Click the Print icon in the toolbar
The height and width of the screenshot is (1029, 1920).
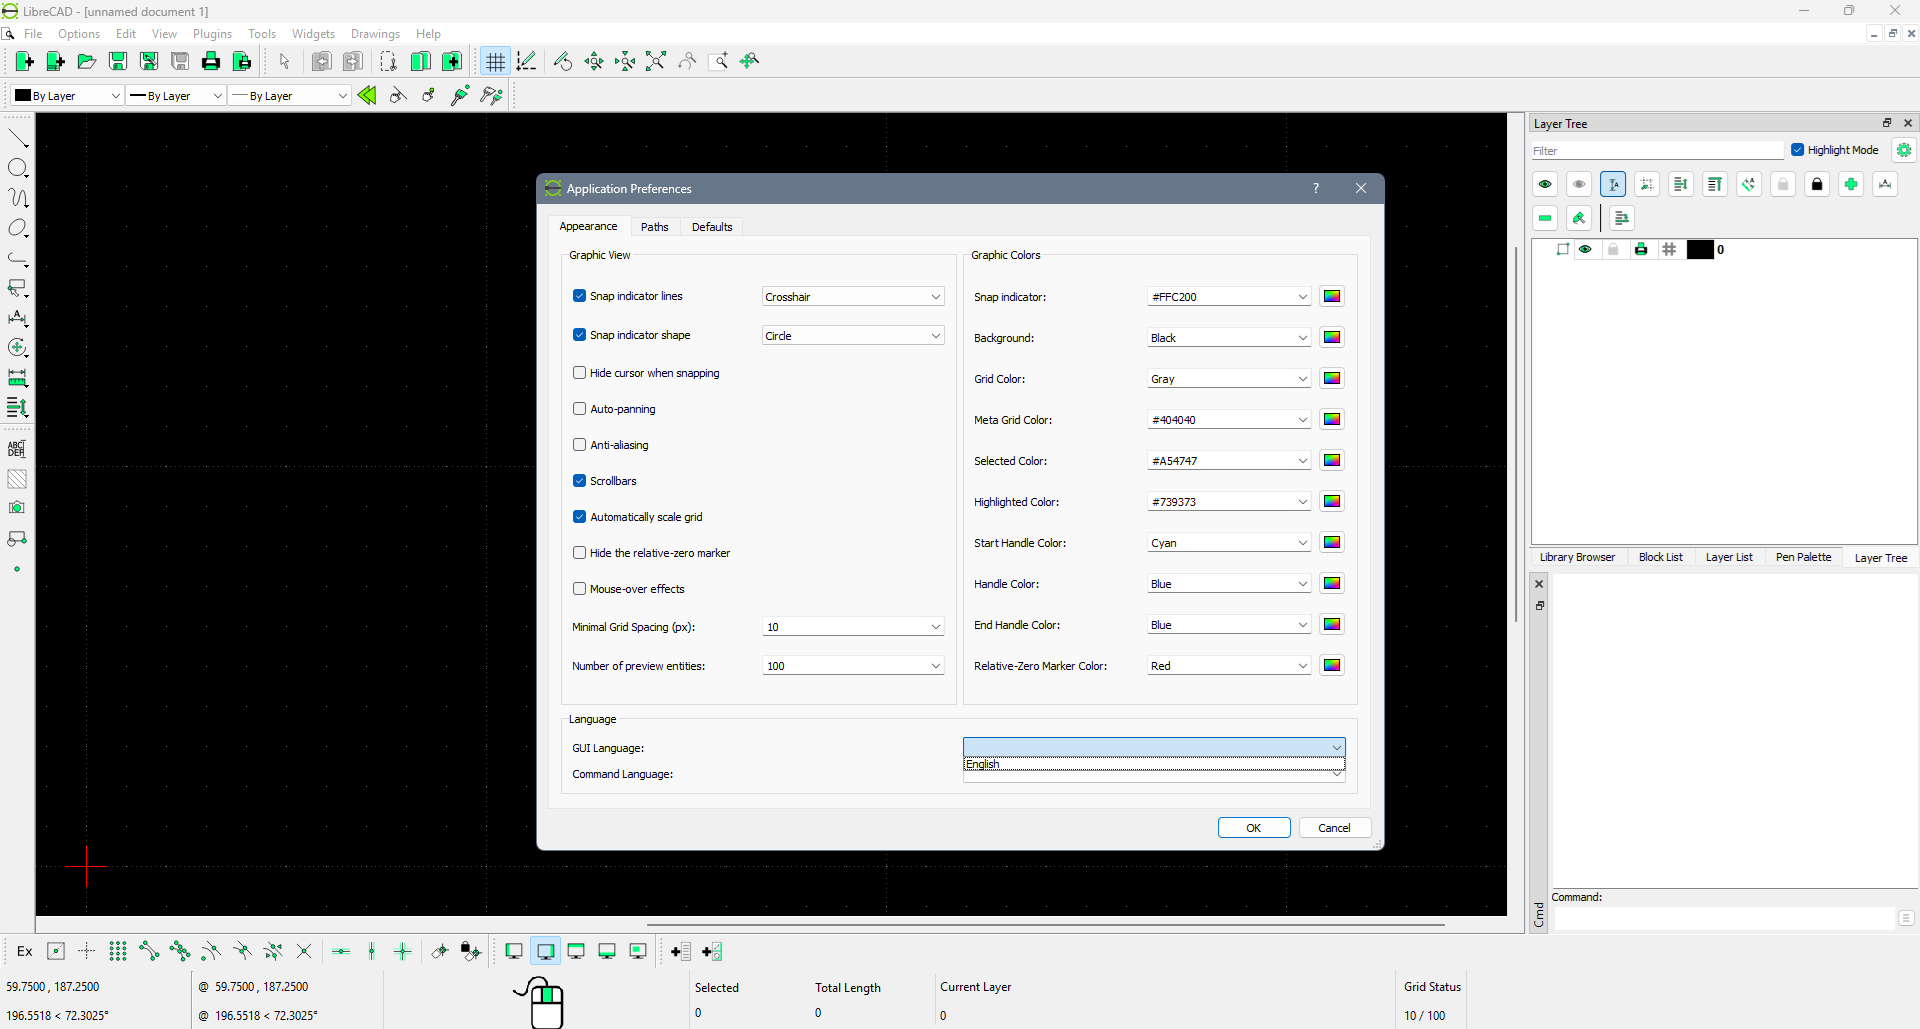point(211,62)
